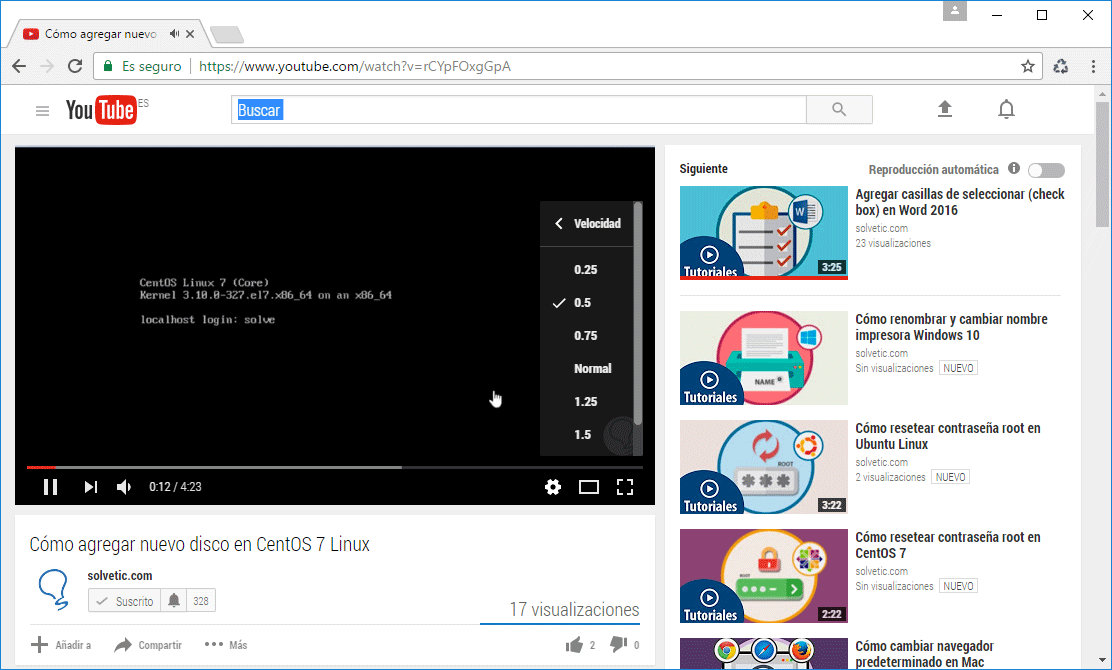Click solvetic.com under Ubuntu root video
This screenshot has height=670, width=1112.
click(882, 462)
